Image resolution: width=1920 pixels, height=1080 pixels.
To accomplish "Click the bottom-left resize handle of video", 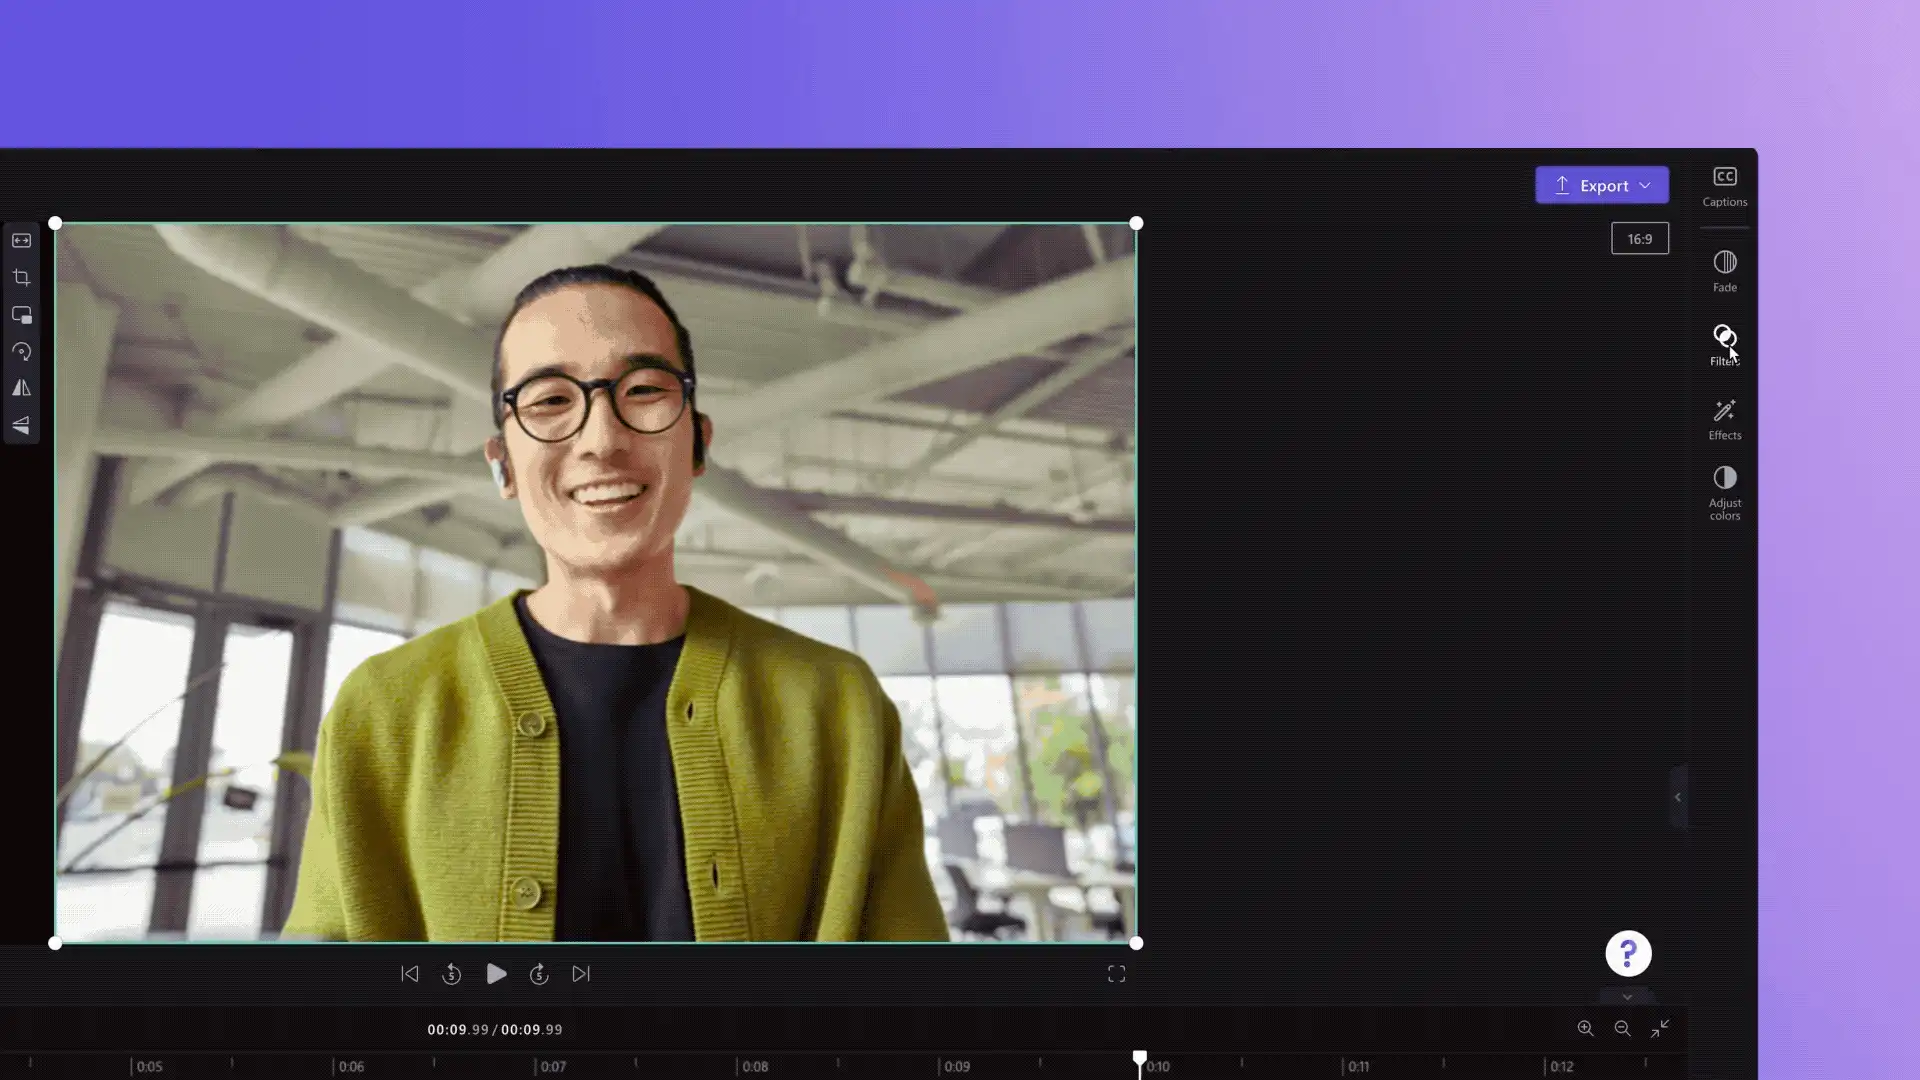I will [55, 943].
